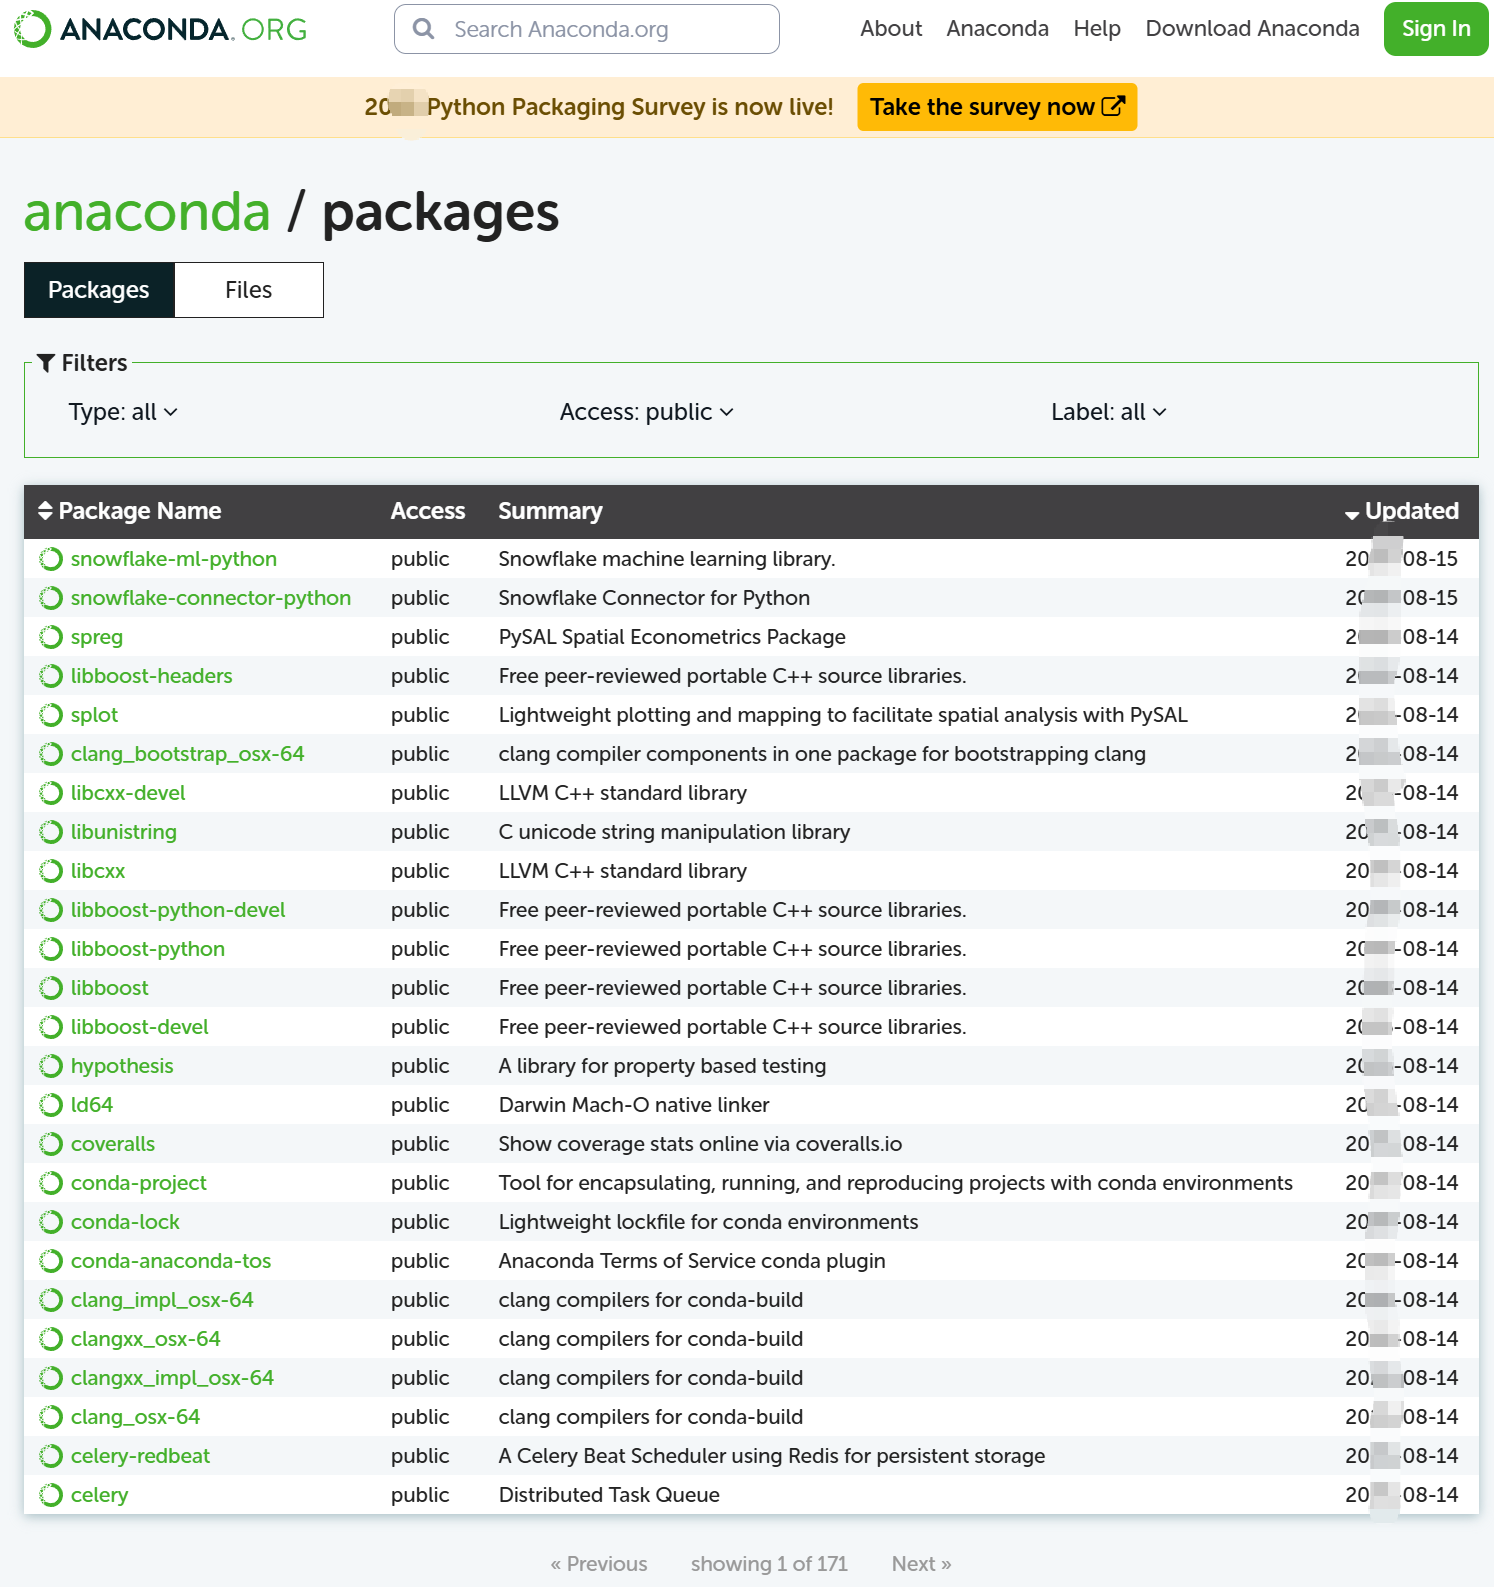
Task: Click the celery-redbeat package icon
Action: [x=51, y=1456]
